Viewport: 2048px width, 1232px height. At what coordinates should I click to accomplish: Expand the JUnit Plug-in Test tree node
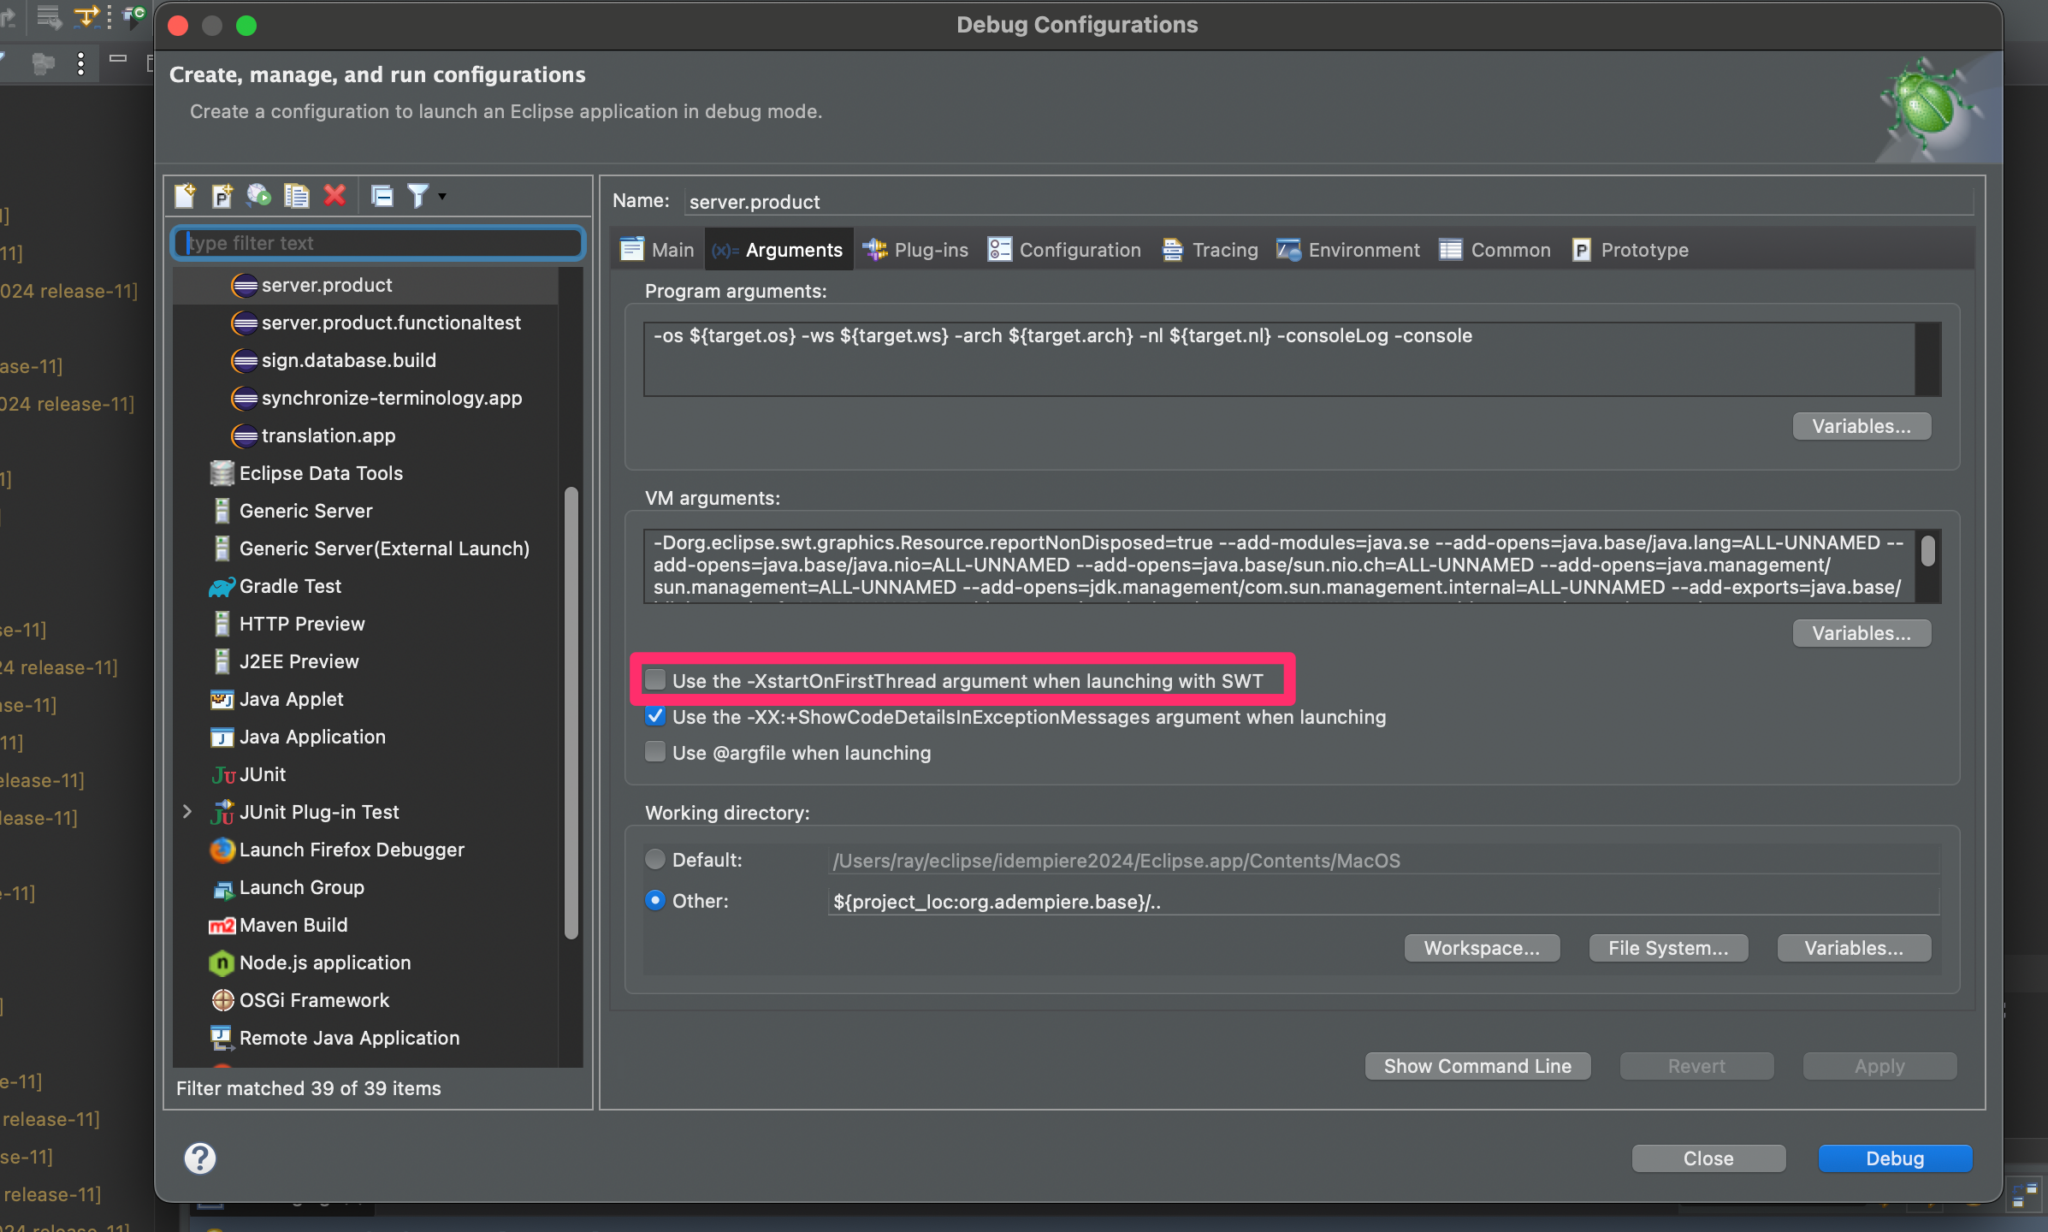click(188, 811)
